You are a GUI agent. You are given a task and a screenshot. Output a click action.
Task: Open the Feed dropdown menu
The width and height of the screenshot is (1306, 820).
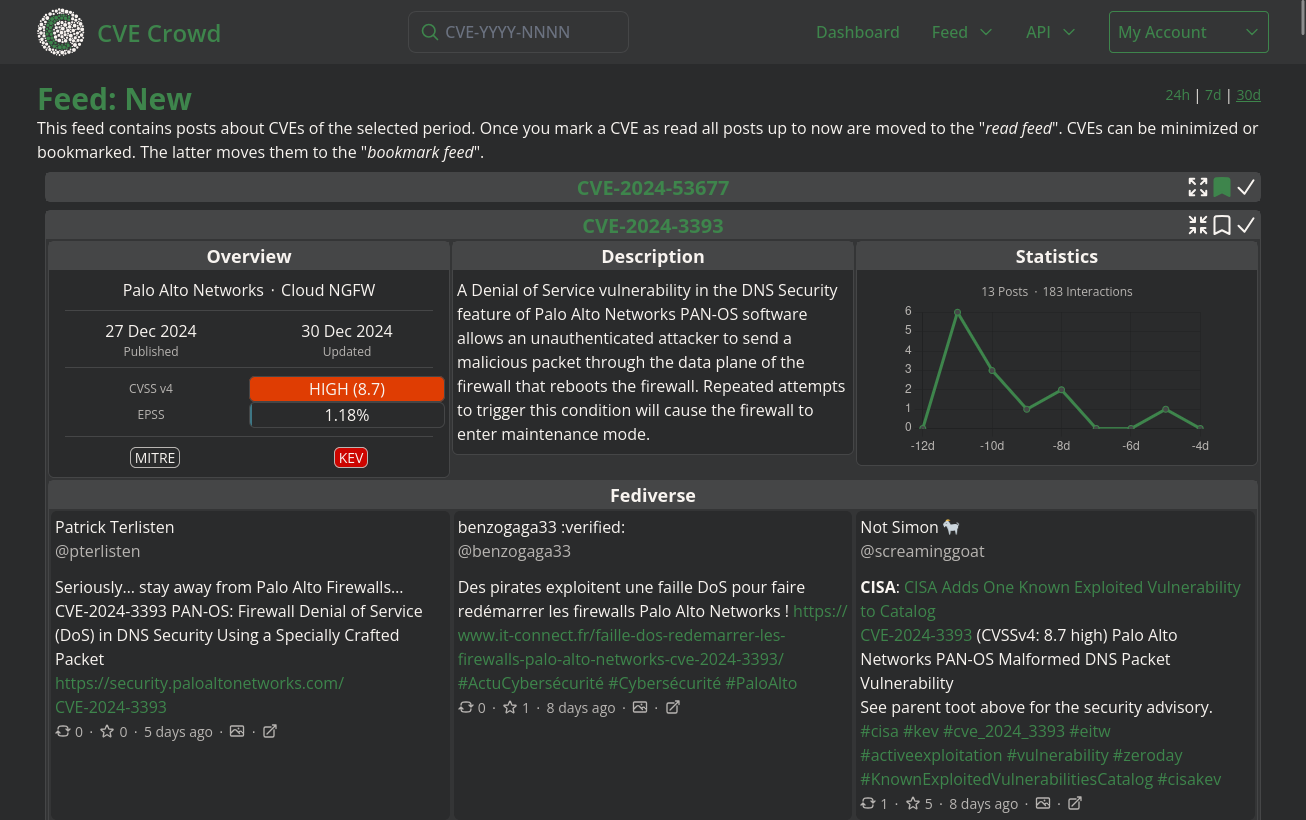coord(962,32)
